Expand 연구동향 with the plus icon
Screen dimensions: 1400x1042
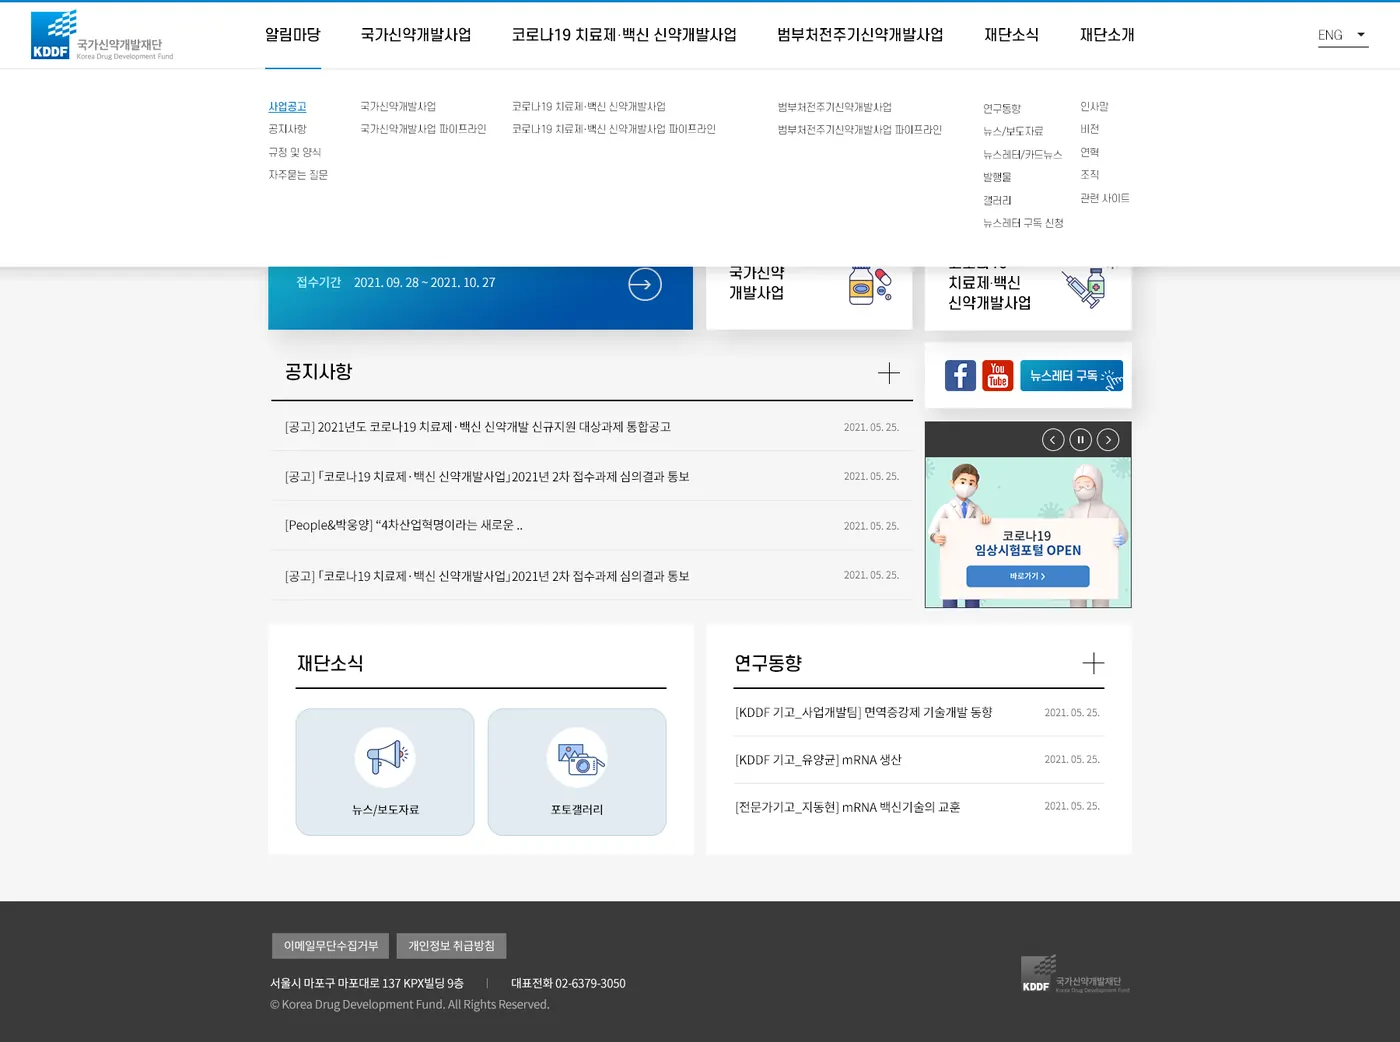click(1093, 663)
